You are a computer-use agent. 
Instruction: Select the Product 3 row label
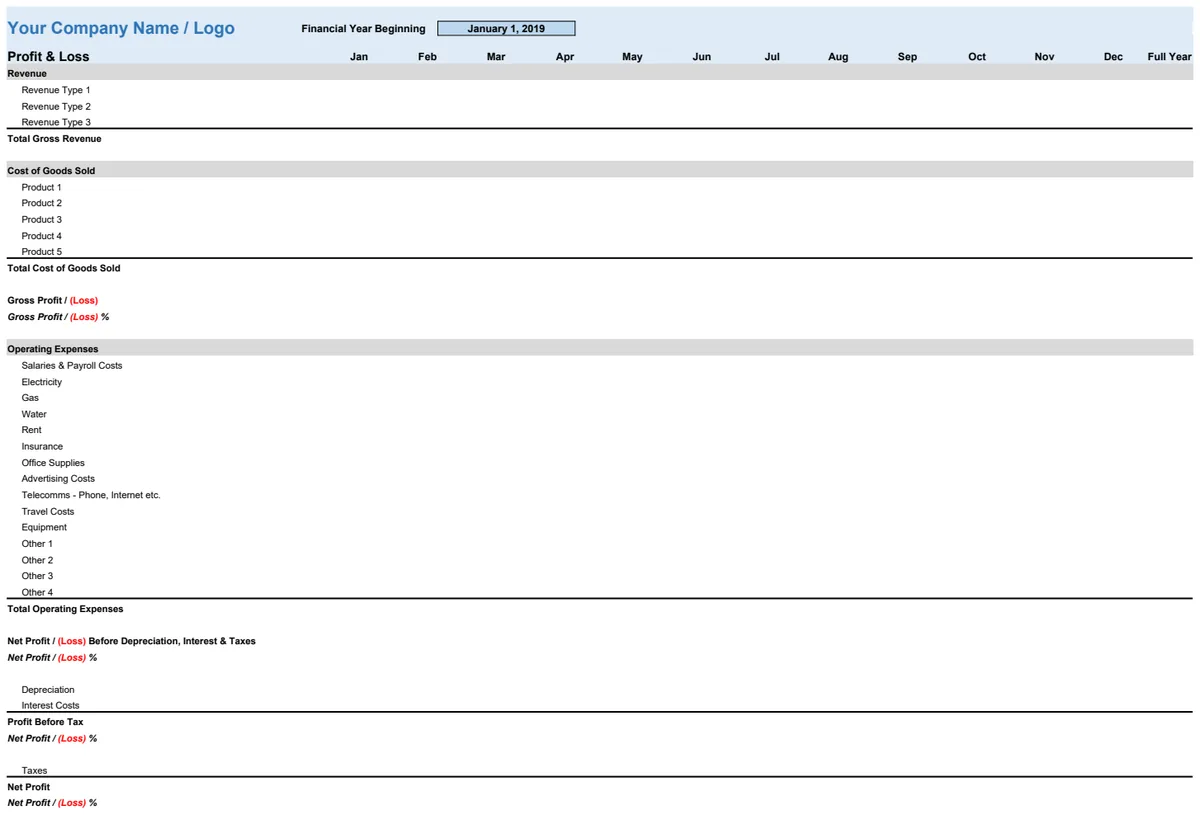click(41, 219)
